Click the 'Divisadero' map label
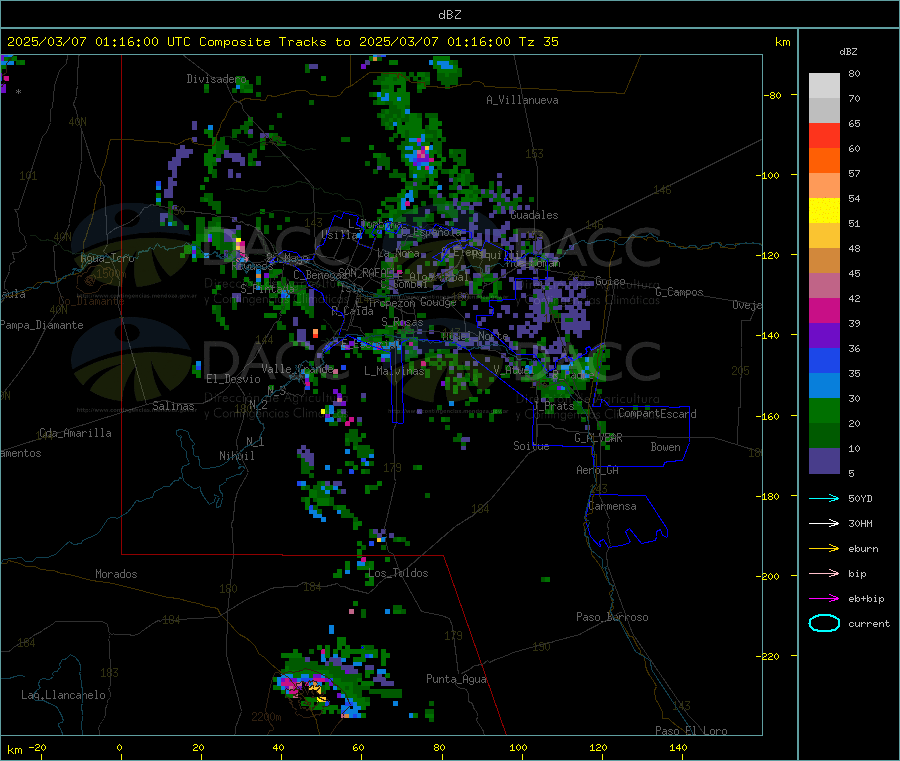The width and height of the screenshot is (900, 761). click(x=216, y=79)
